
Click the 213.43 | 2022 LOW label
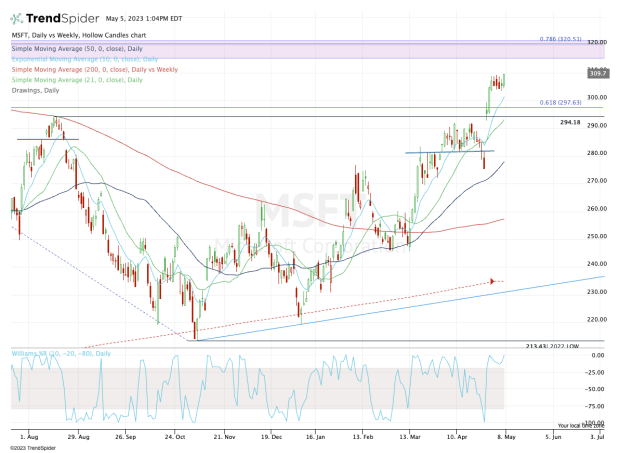(552, 346)
